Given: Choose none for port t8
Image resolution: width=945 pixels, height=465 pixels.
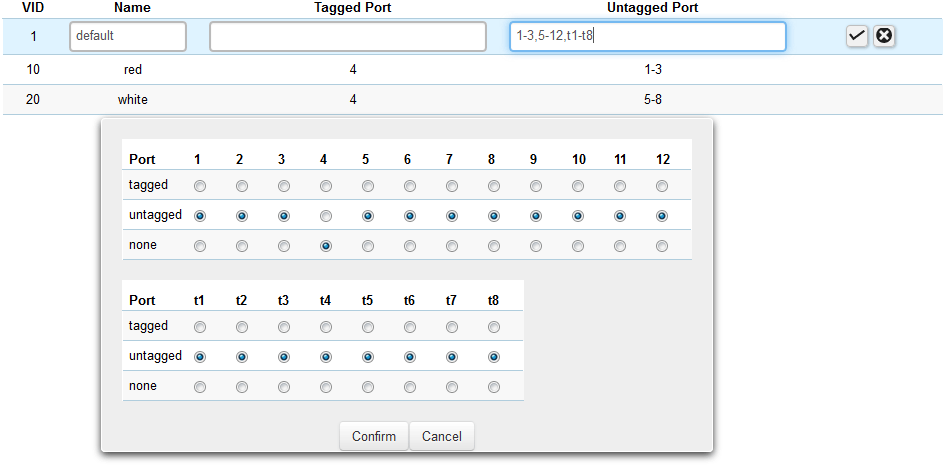Looking at the screenshot, I should point(494,387).
